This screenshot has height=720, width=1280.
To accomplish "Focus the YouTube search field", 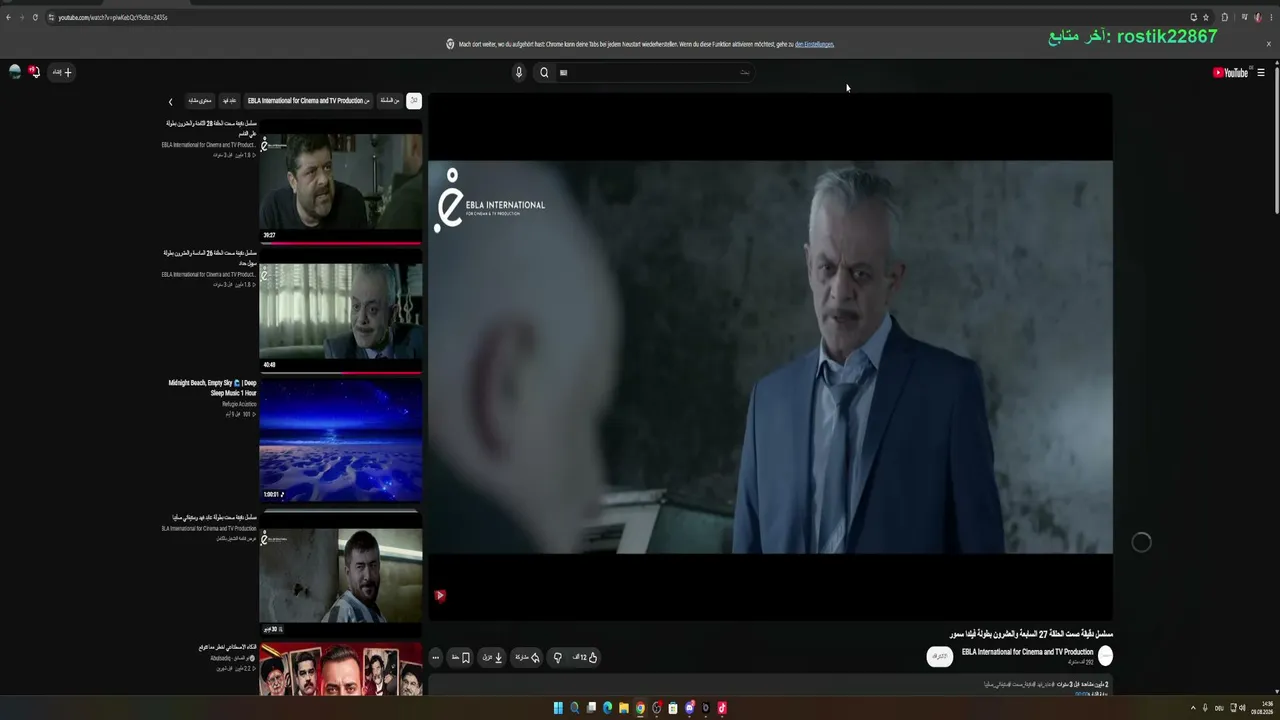I will coord(655,72).
